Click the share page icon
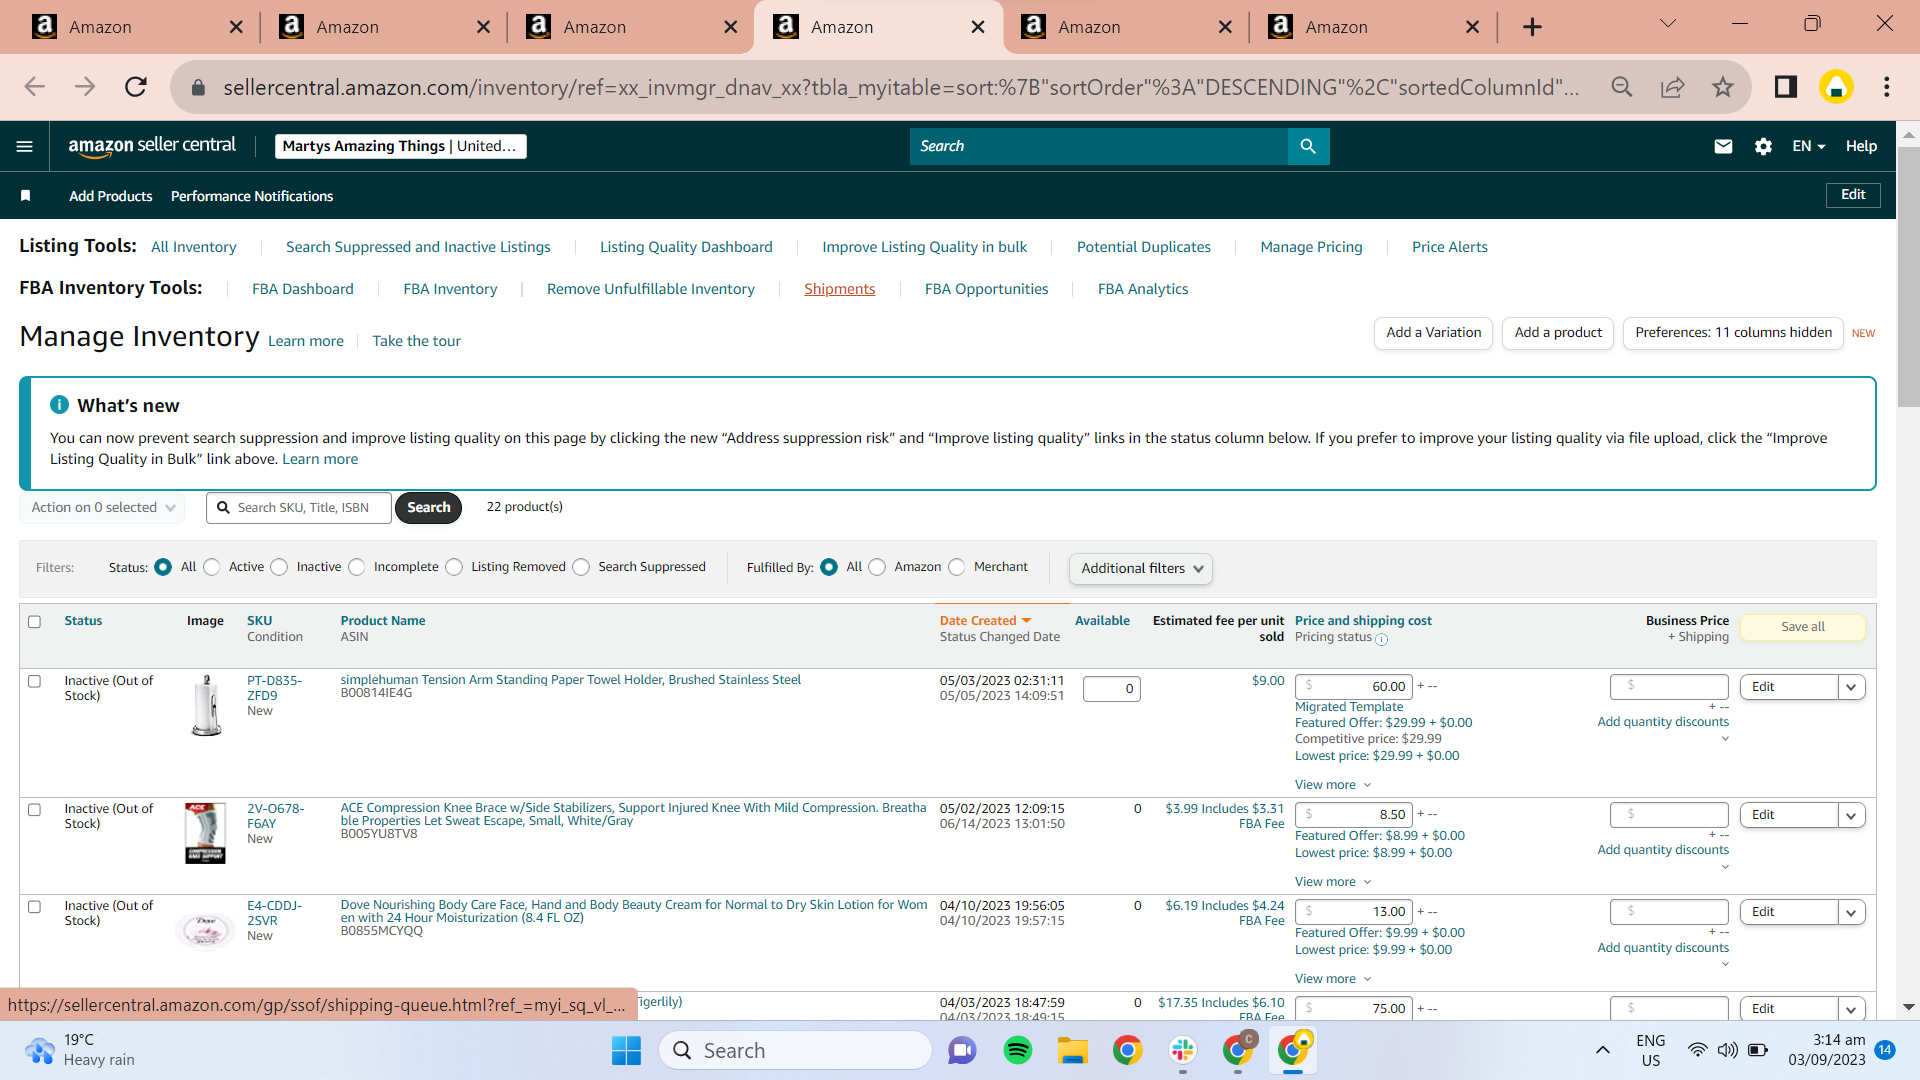The width and height of the screenshot is (1920, 1080). click(x=1672, y=87)
